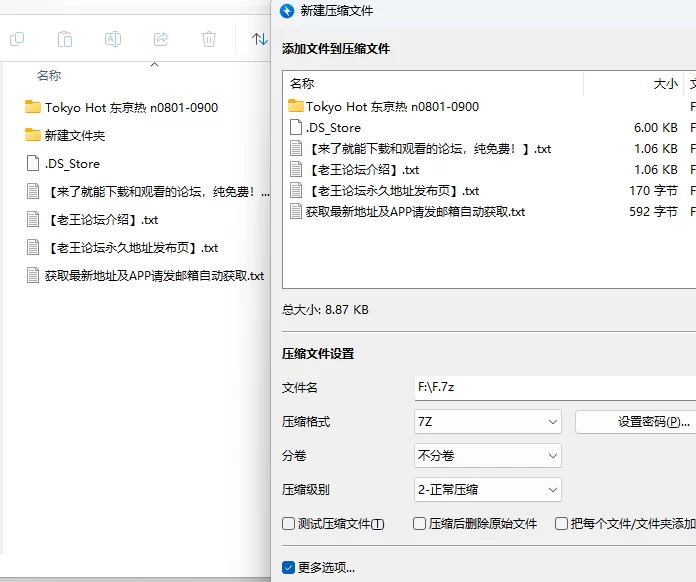Screen dimensions: 696x582
Task: Select '【老王论坛永久地址发布页】.txt' name in Explorer
Action: (131, 248)
